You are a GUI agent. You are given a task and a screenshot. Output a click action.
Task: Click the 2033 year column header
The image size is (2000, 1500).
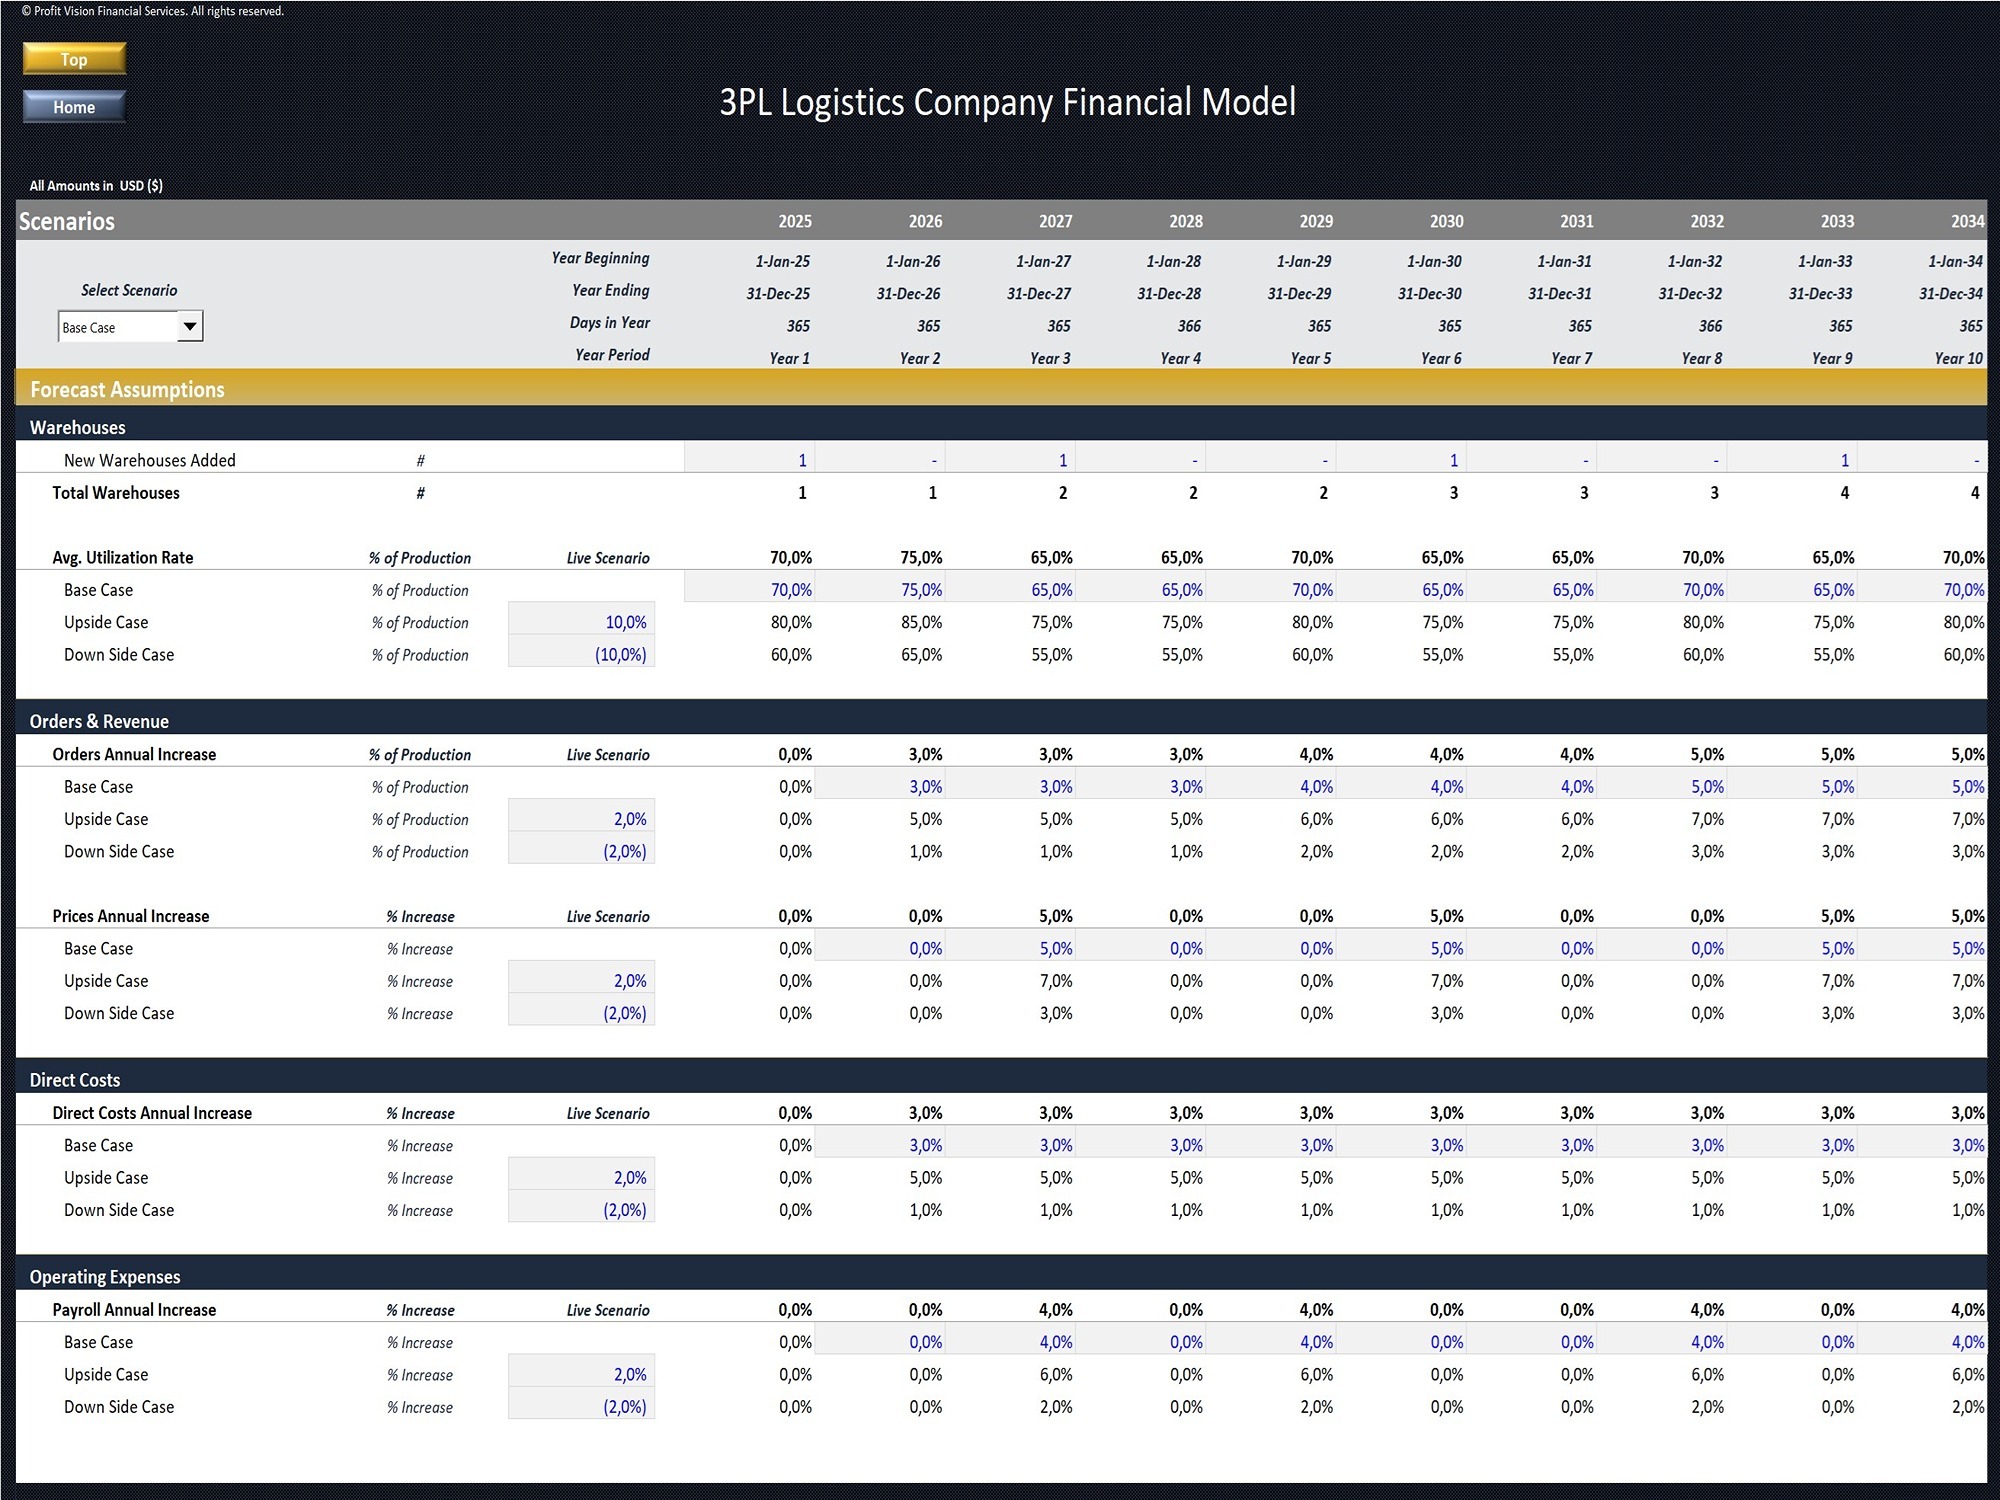pos(1837,221)
